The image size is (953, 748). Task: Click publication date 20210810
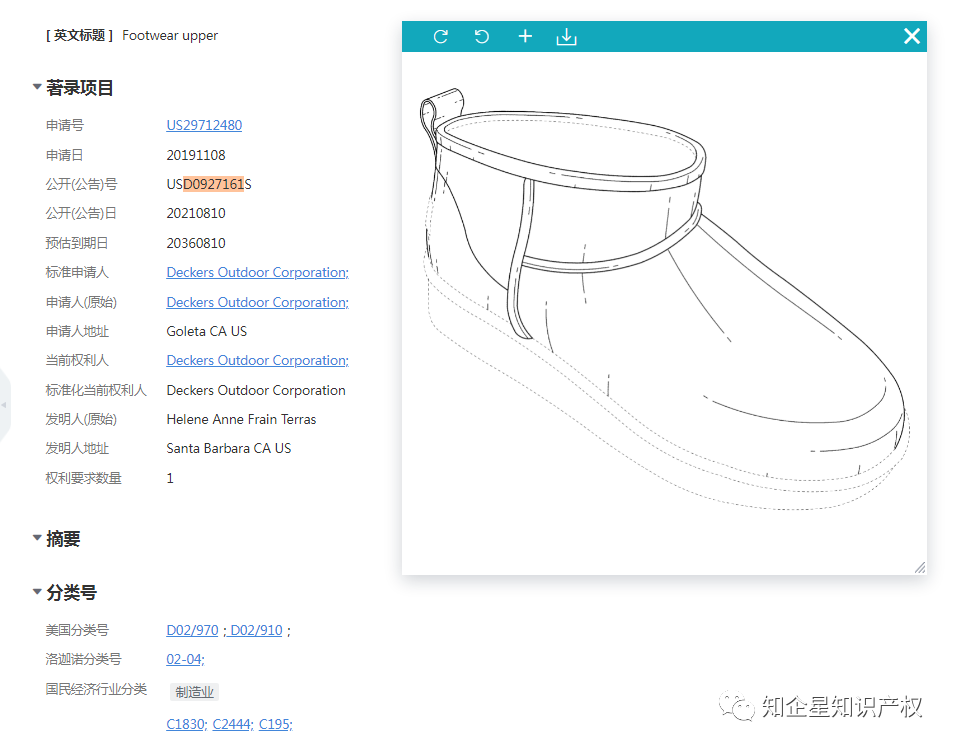[196, 213]
